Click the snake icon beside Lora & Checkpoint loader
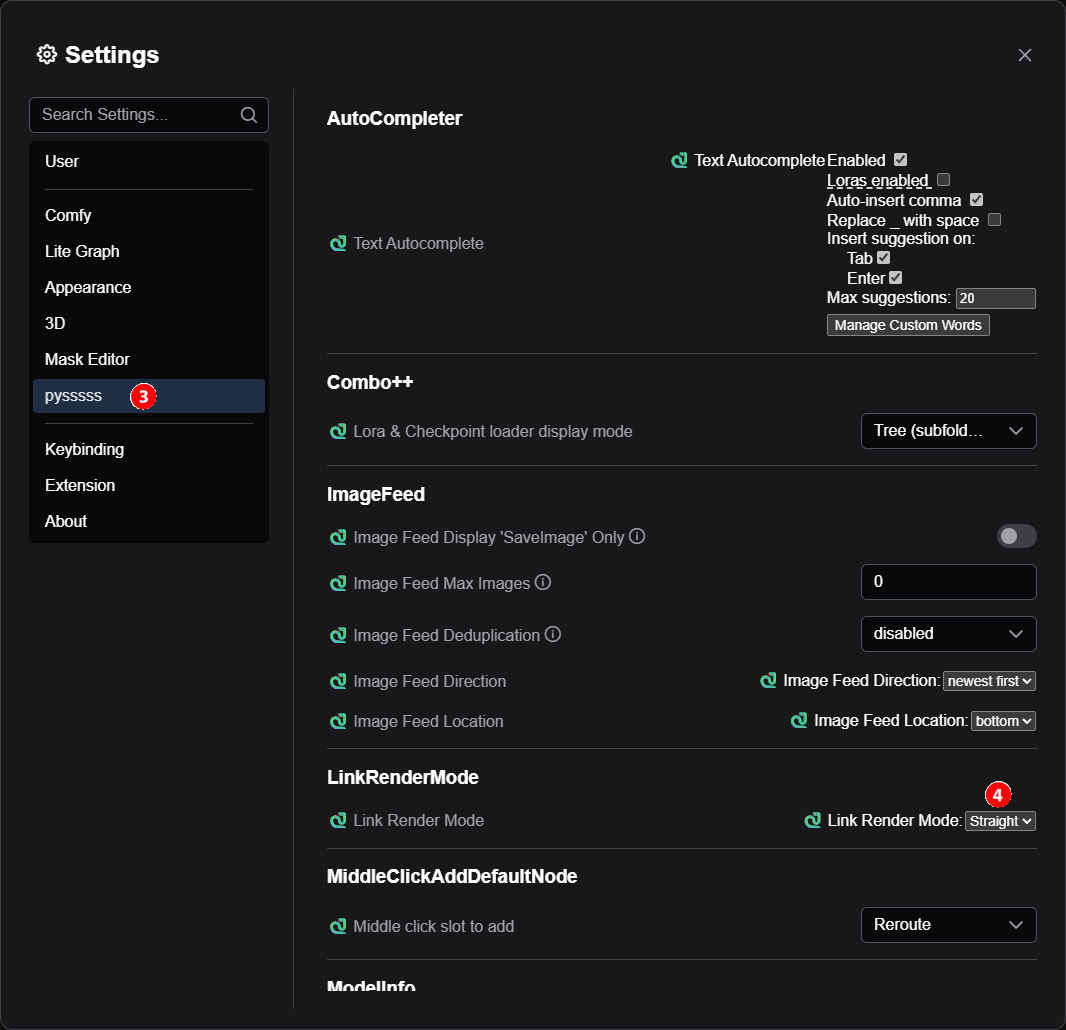Screen dimensions: 1066x1030 [338, 432]
